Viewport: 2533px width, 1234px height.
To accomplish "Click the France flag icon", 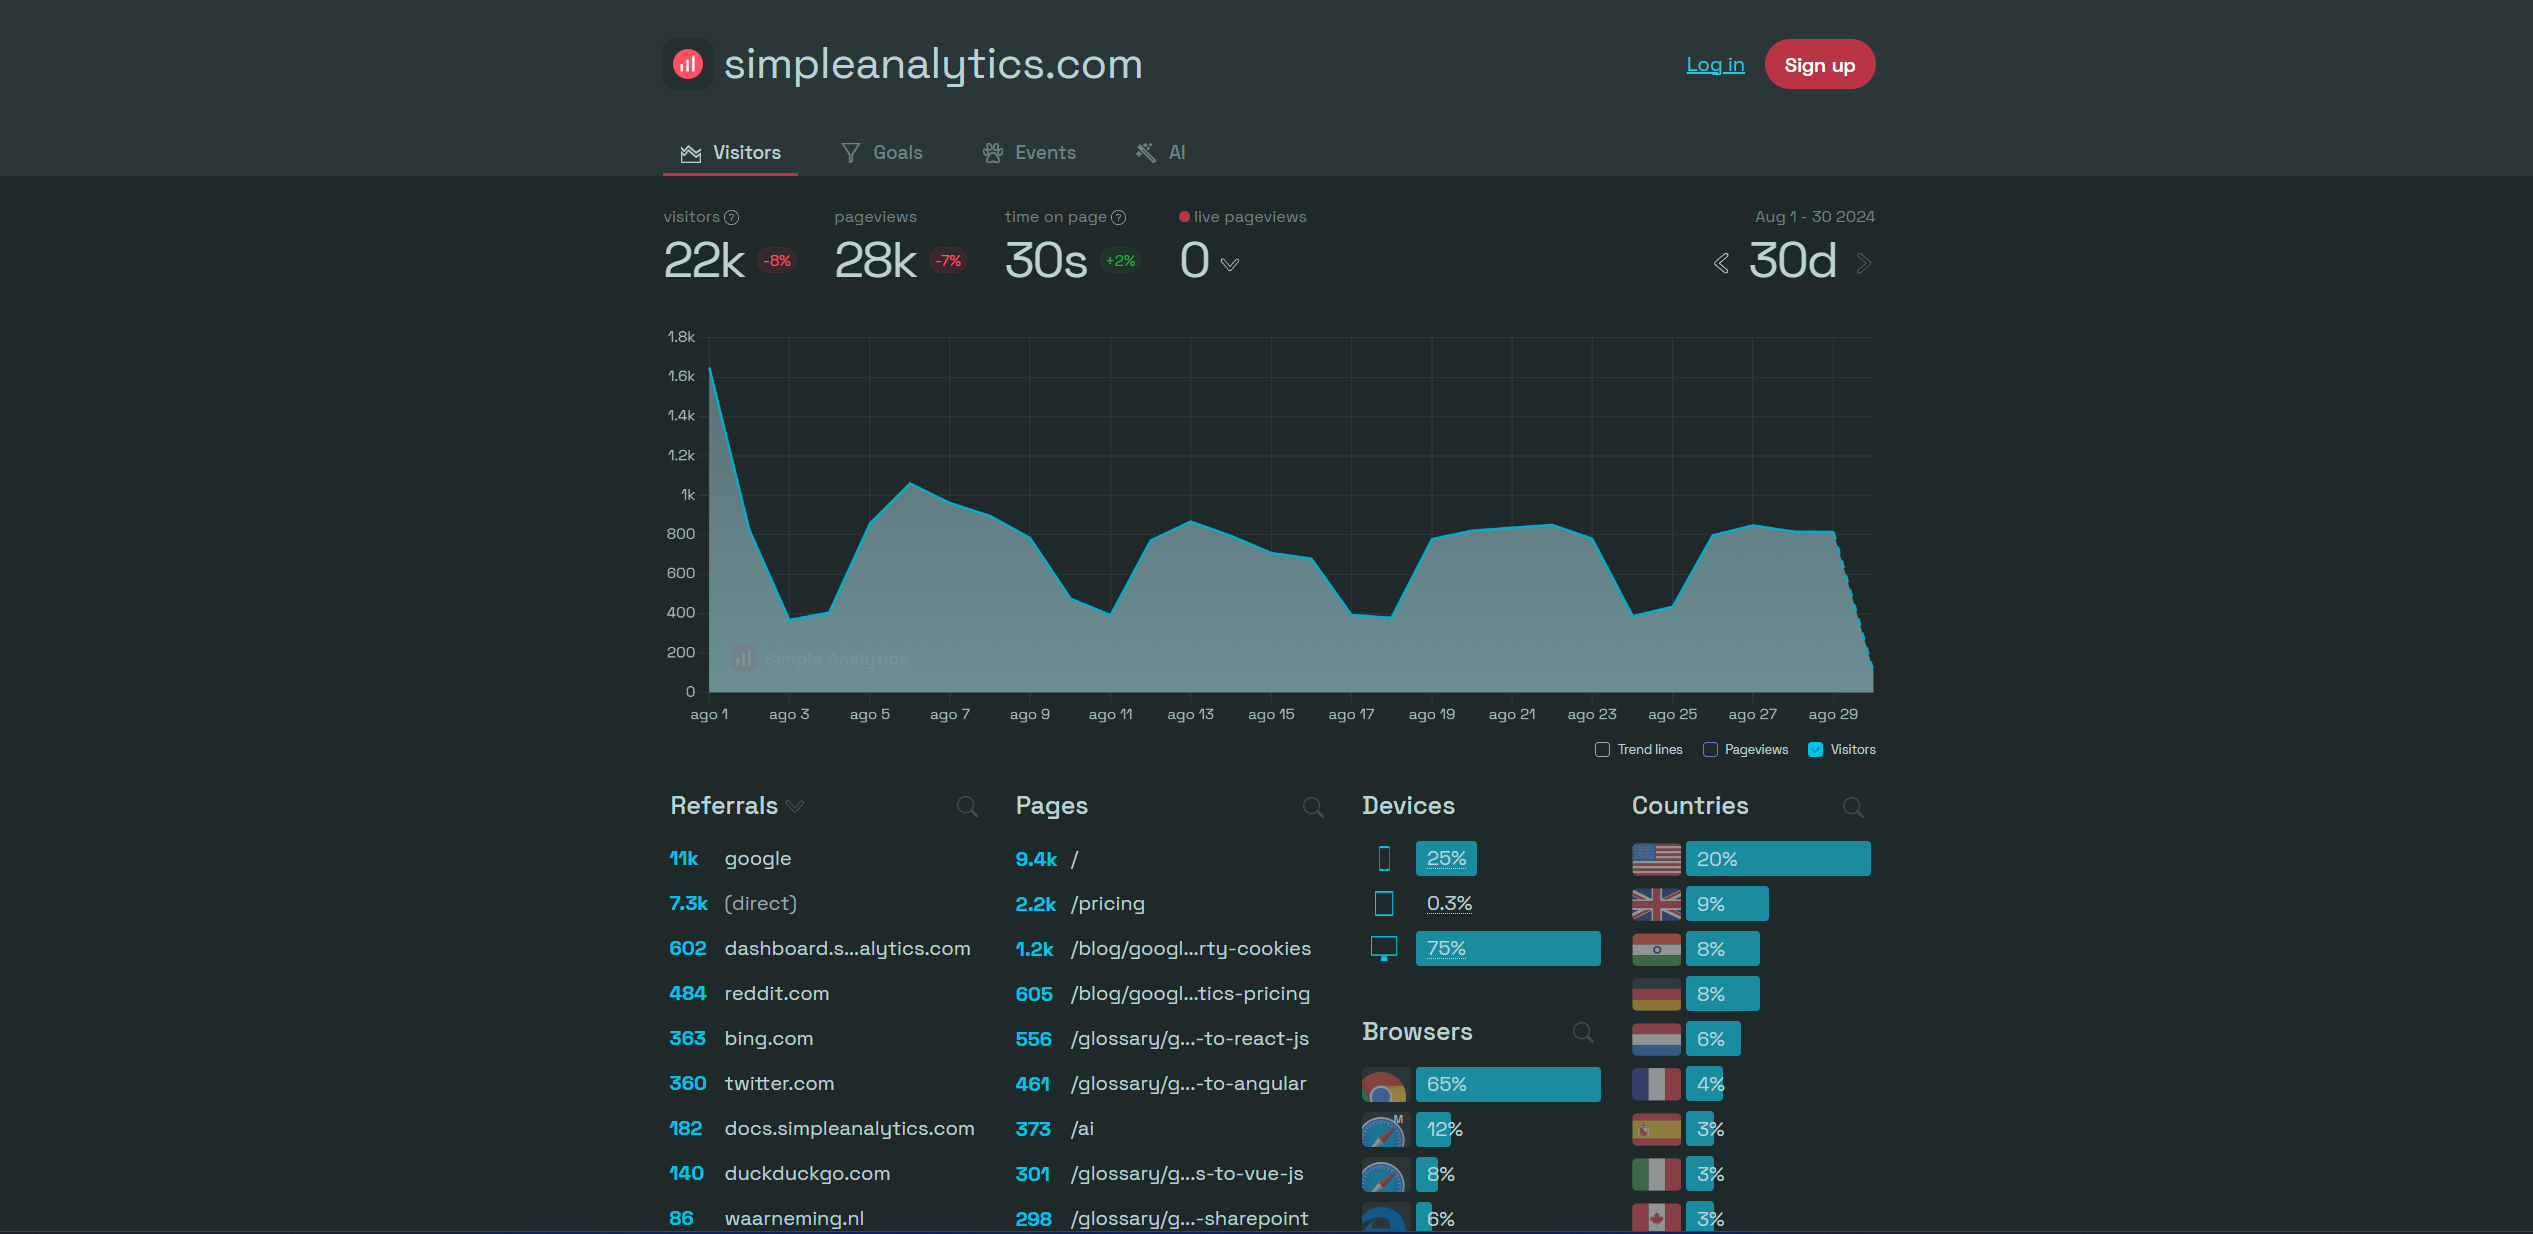I will (1656, 1084).
